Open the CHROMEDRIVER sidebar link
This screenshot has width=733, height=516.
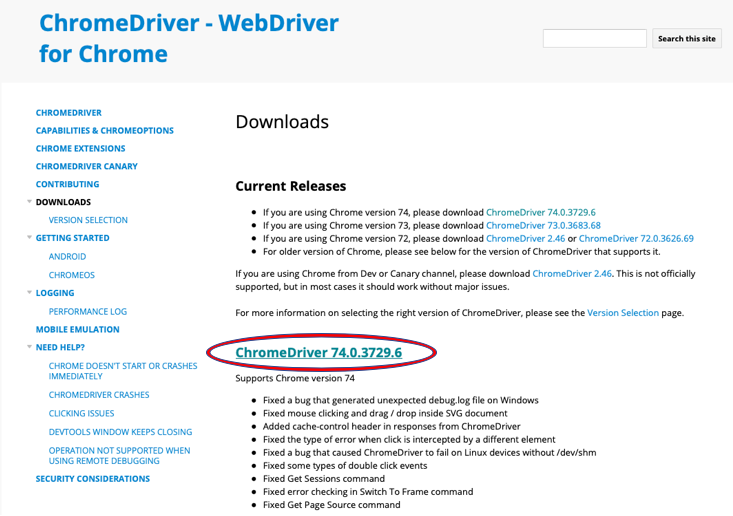(x=69, y=113)
